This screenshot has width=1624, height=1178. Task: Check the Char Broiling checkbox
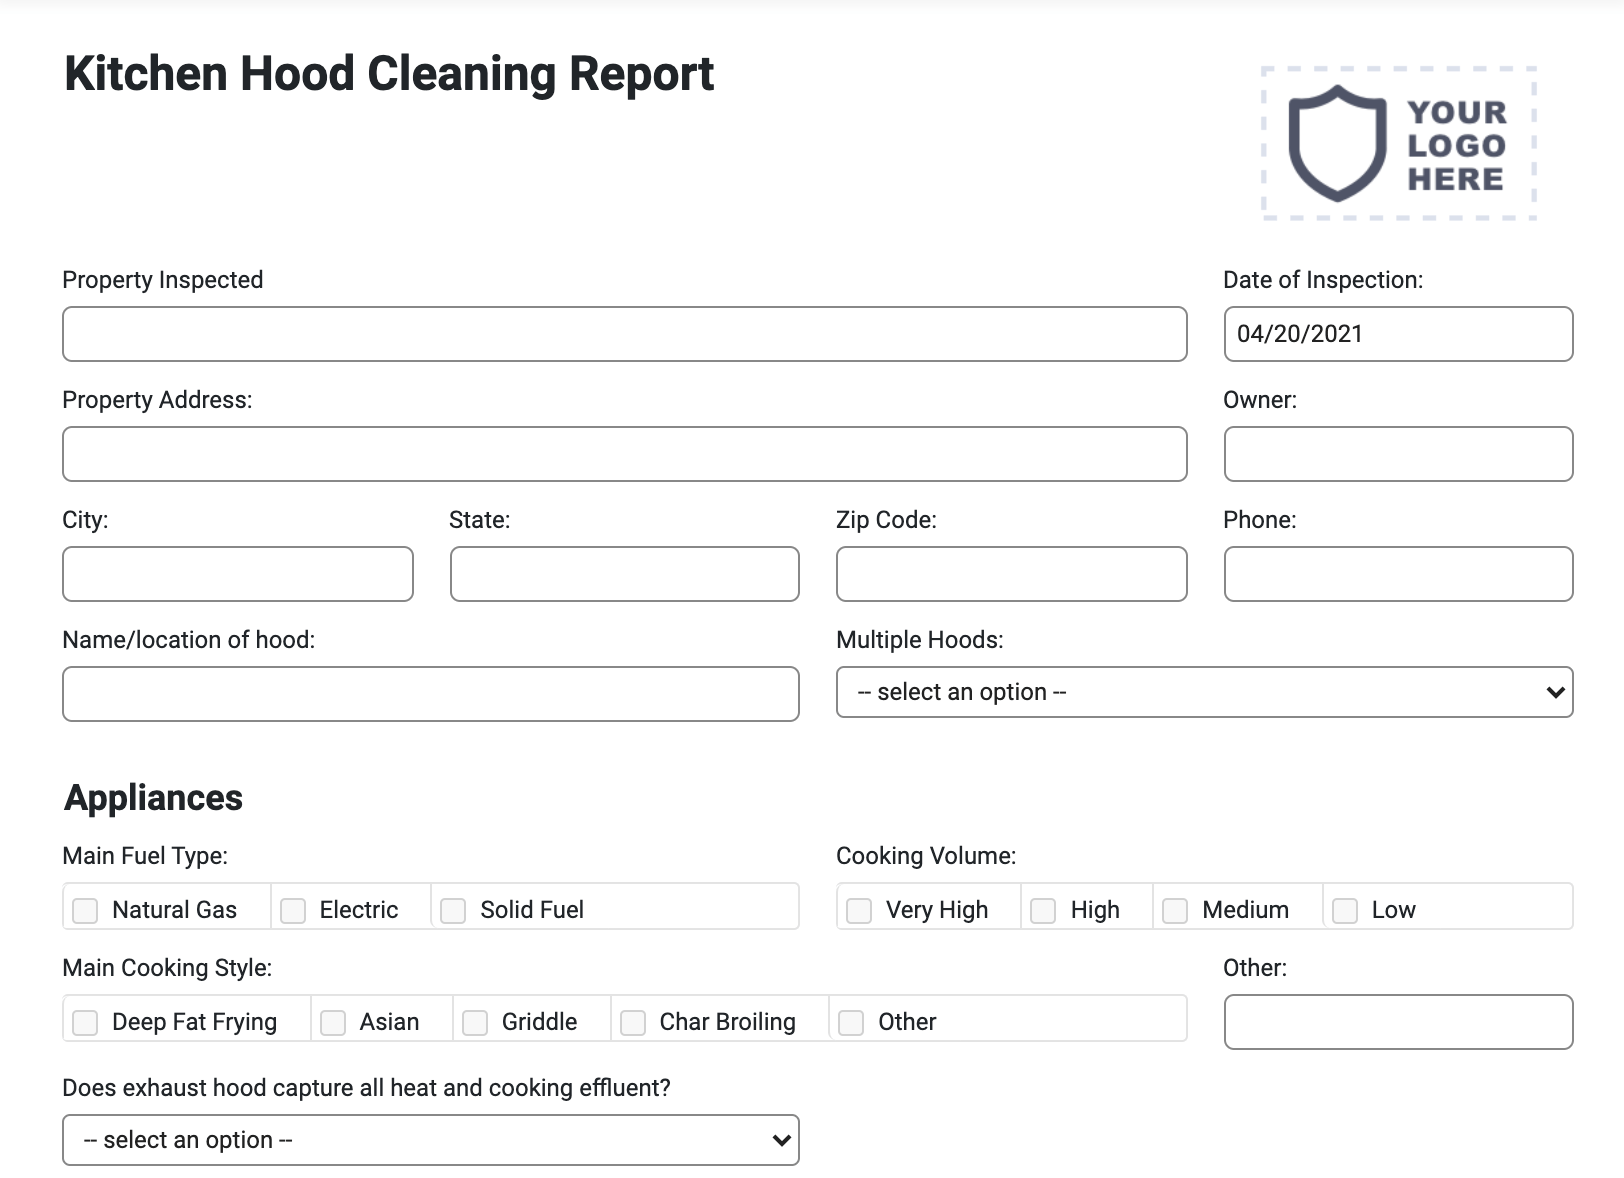click(632, 1022)
